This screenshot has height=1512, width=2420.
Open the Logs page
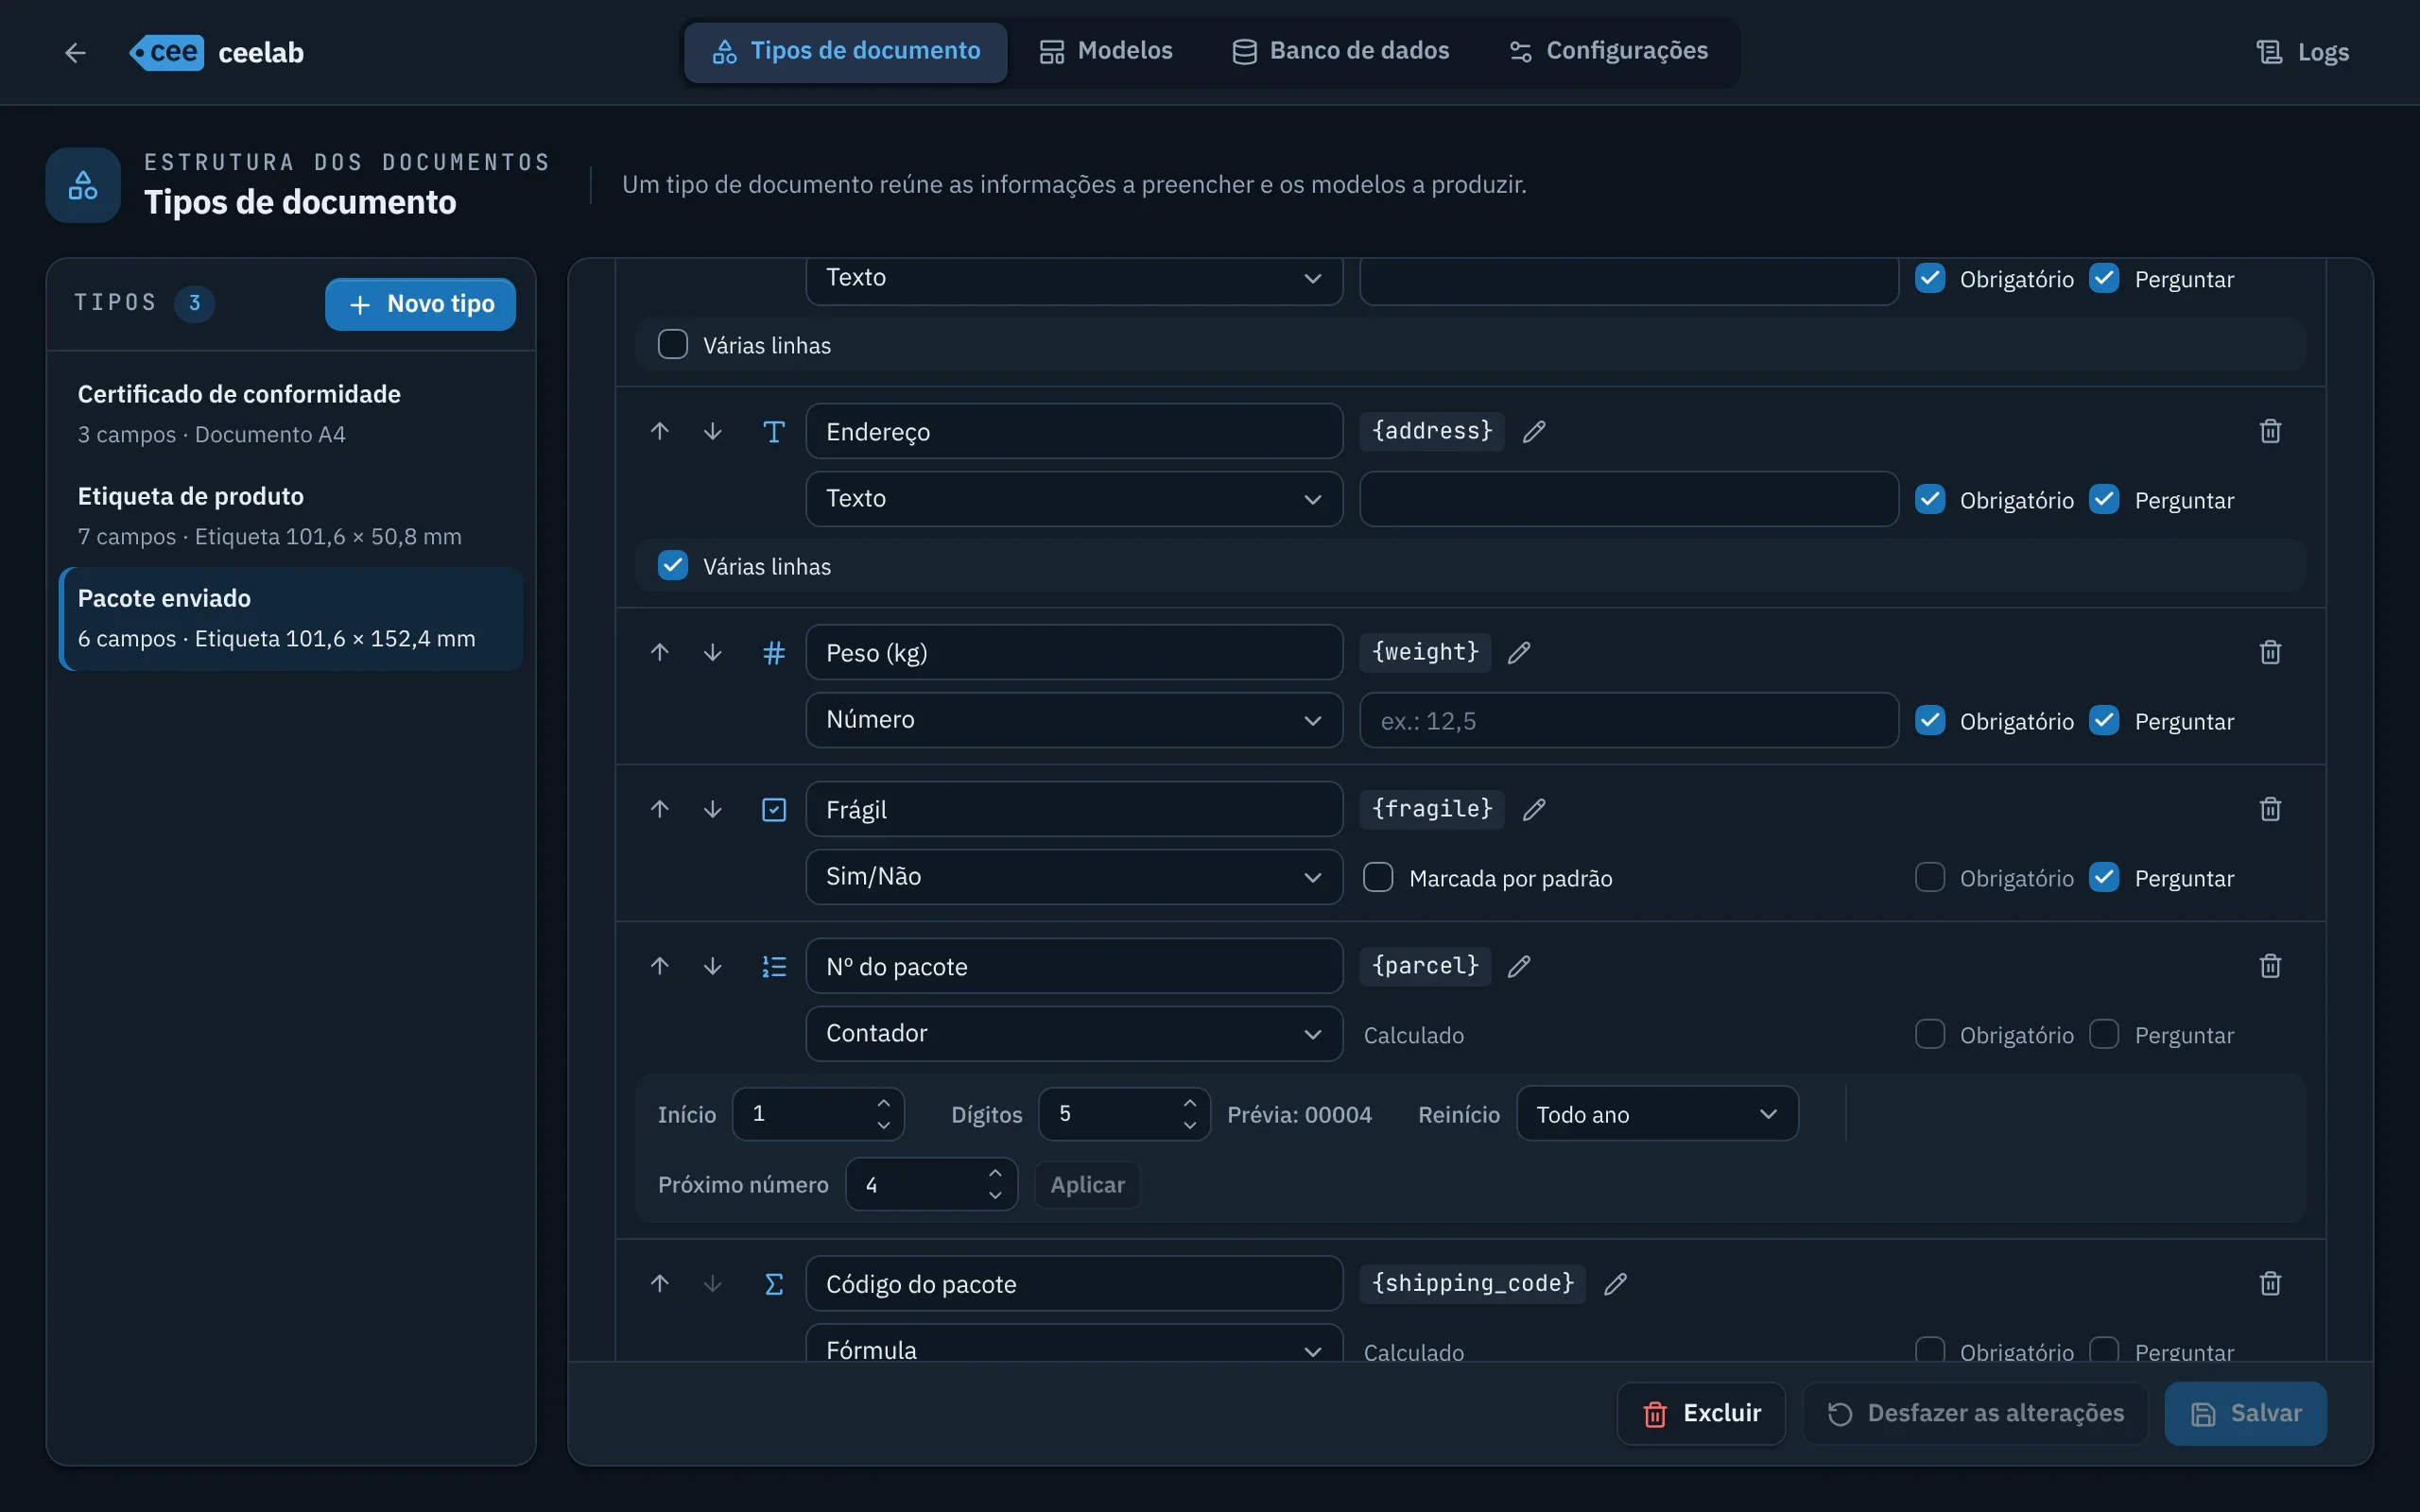pos(2302,52)
